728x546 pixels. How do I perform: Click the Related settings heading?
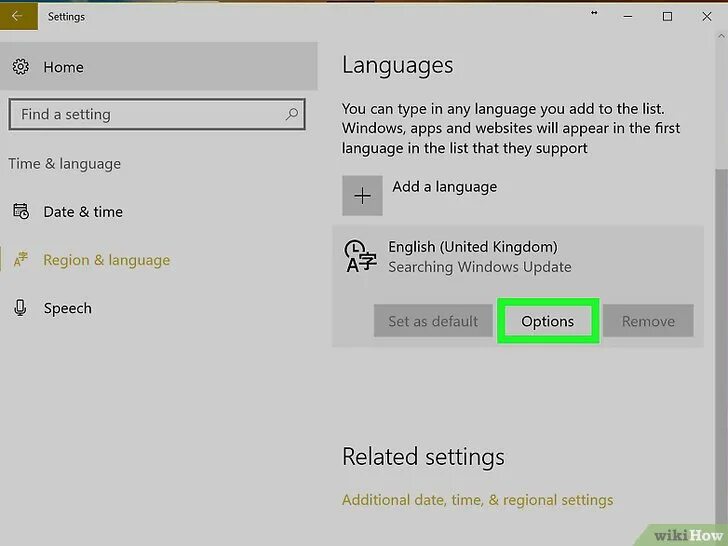click(x=423, y=457)
